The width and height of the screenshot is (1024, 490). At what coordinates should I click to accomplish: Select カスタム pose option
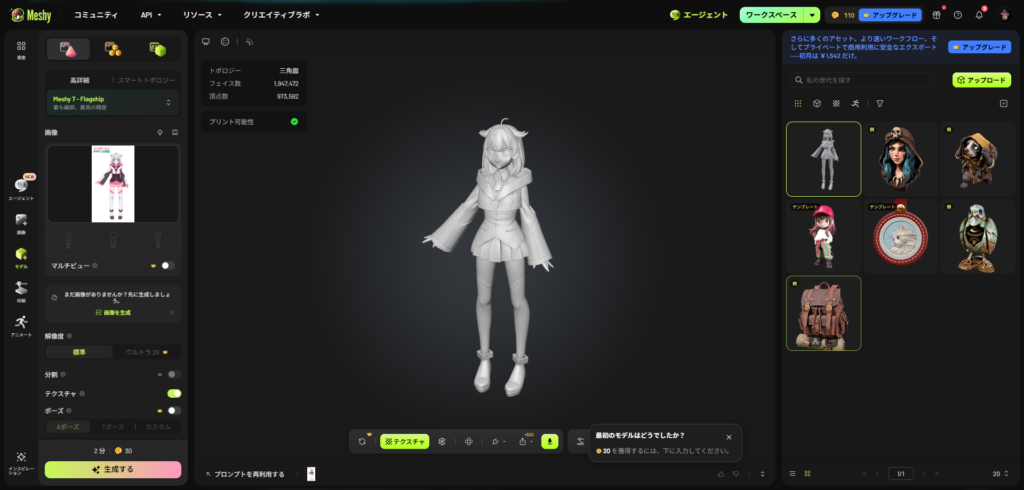coord(158,427)
